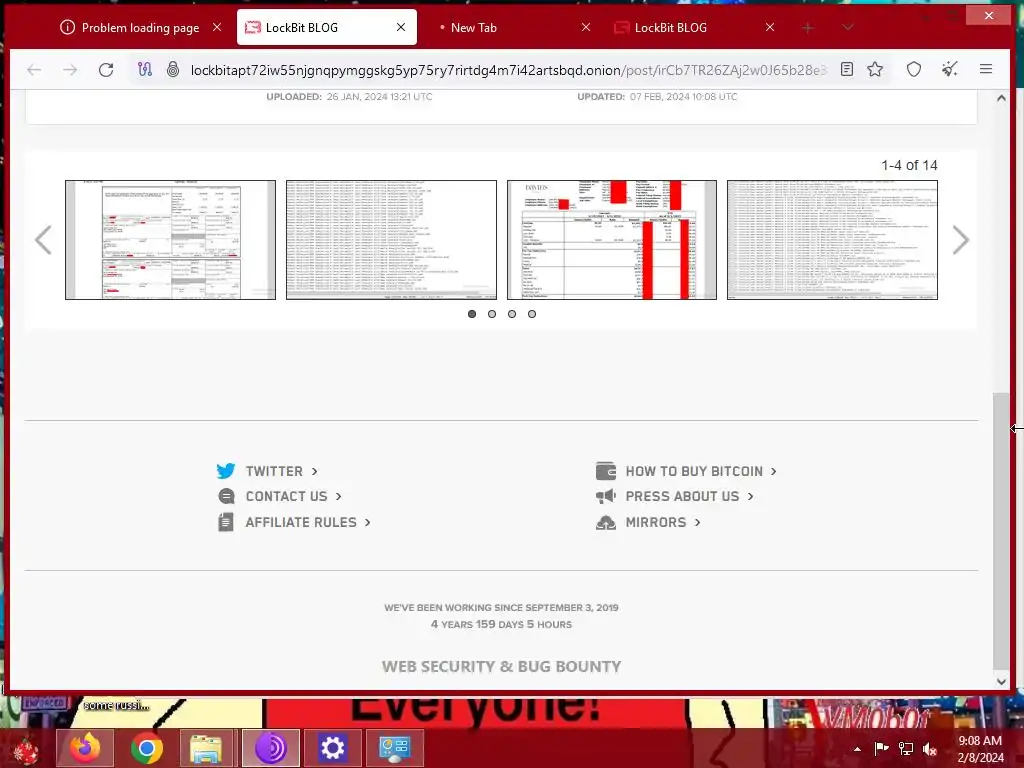Show previous images with left arrow
This screenshot has width=1024, height=768.
click(x=43, y=240)
